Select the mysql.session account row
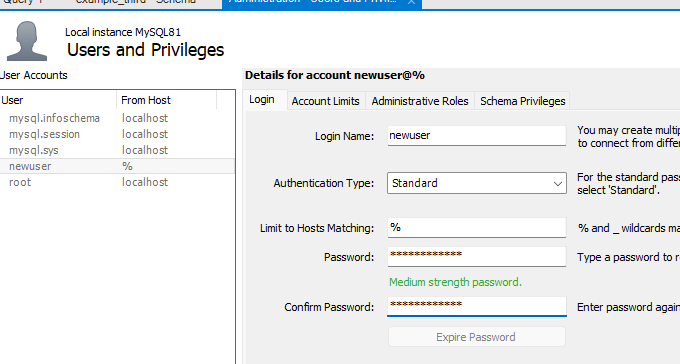 click(x=118, y=134)
